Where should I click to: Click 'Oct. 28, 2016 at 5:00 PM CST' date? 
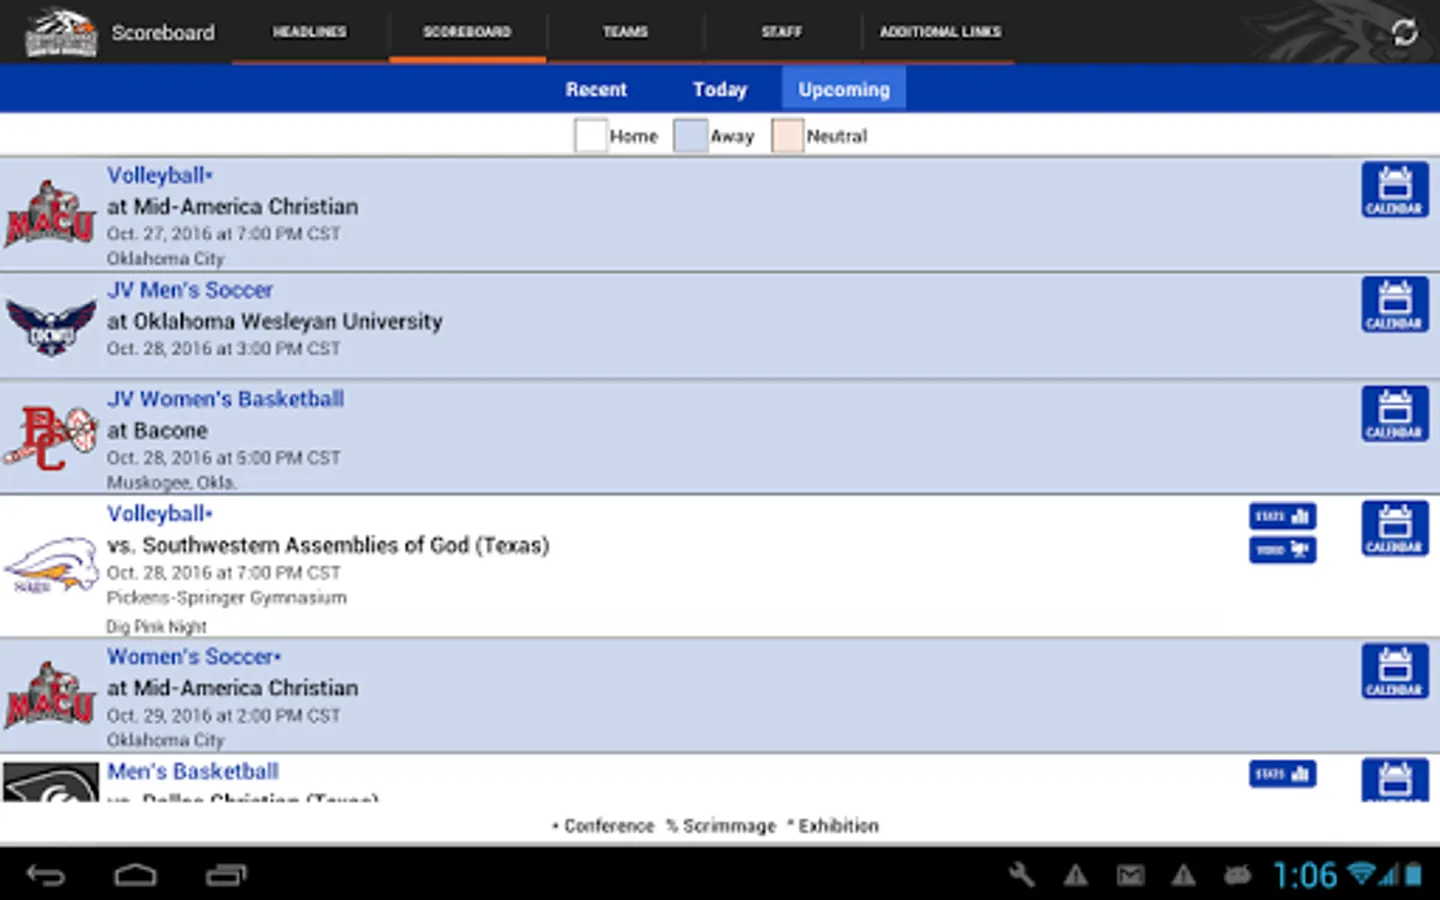click(224, 458)
